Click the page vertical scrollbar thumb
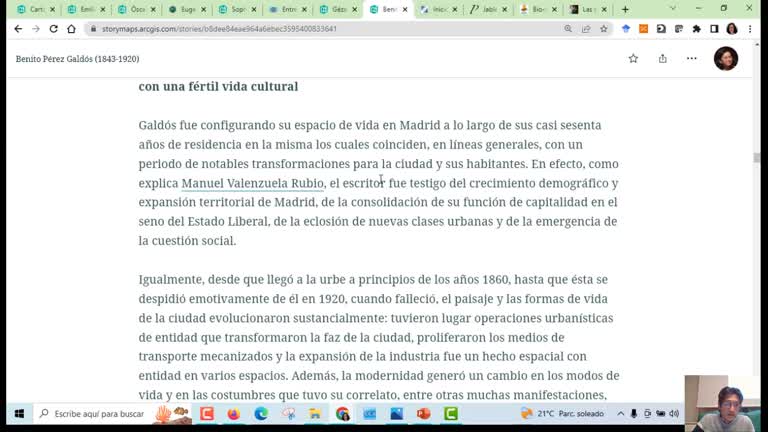This screenshot has height=432, width=768. (x=757, y=158)
